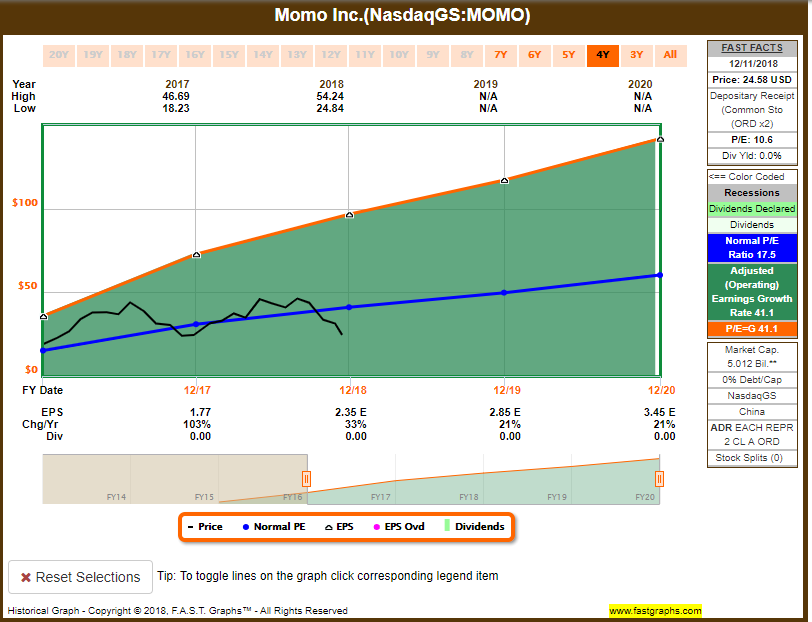Click the blue Normal PE dot marker in legend
Viewport: 812px width, 622px height.
pos(245,528)
